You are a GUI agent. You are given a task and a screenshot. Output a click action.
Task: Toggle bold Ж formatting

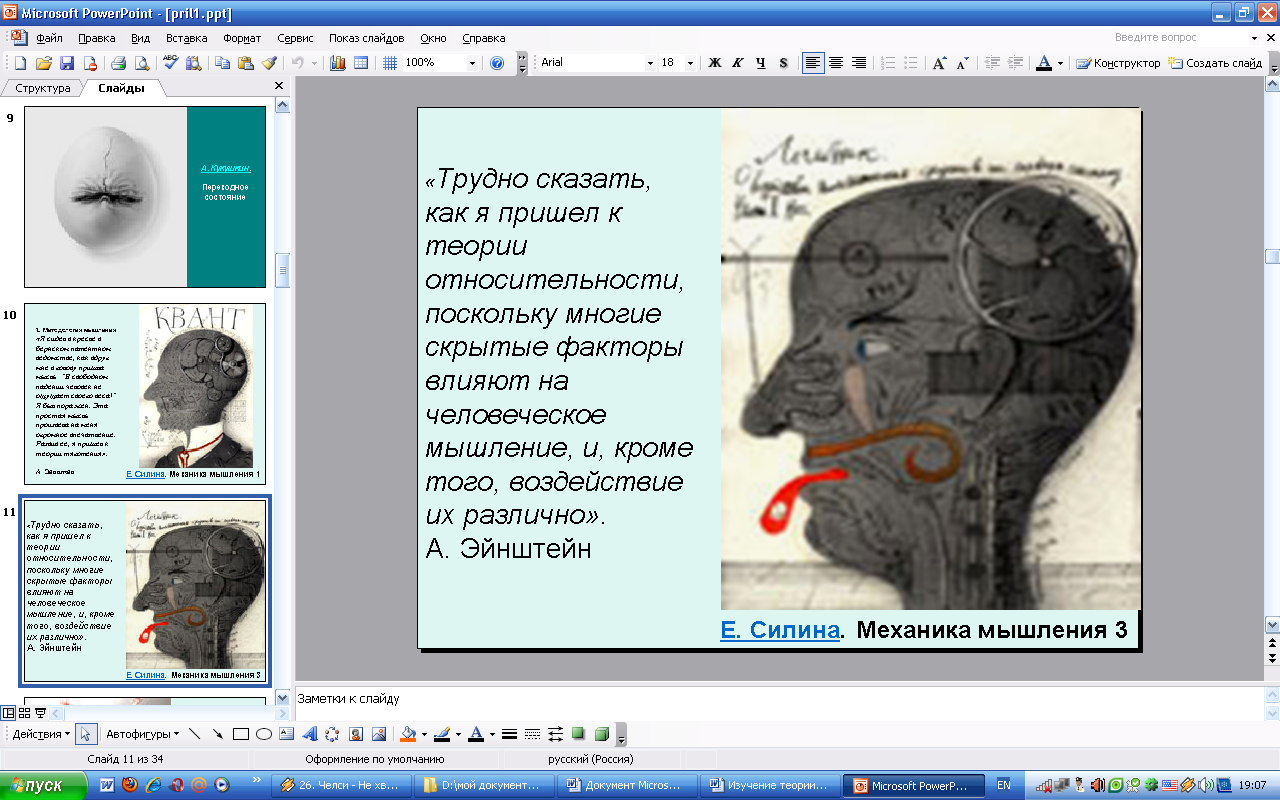(x=715, y=63)
